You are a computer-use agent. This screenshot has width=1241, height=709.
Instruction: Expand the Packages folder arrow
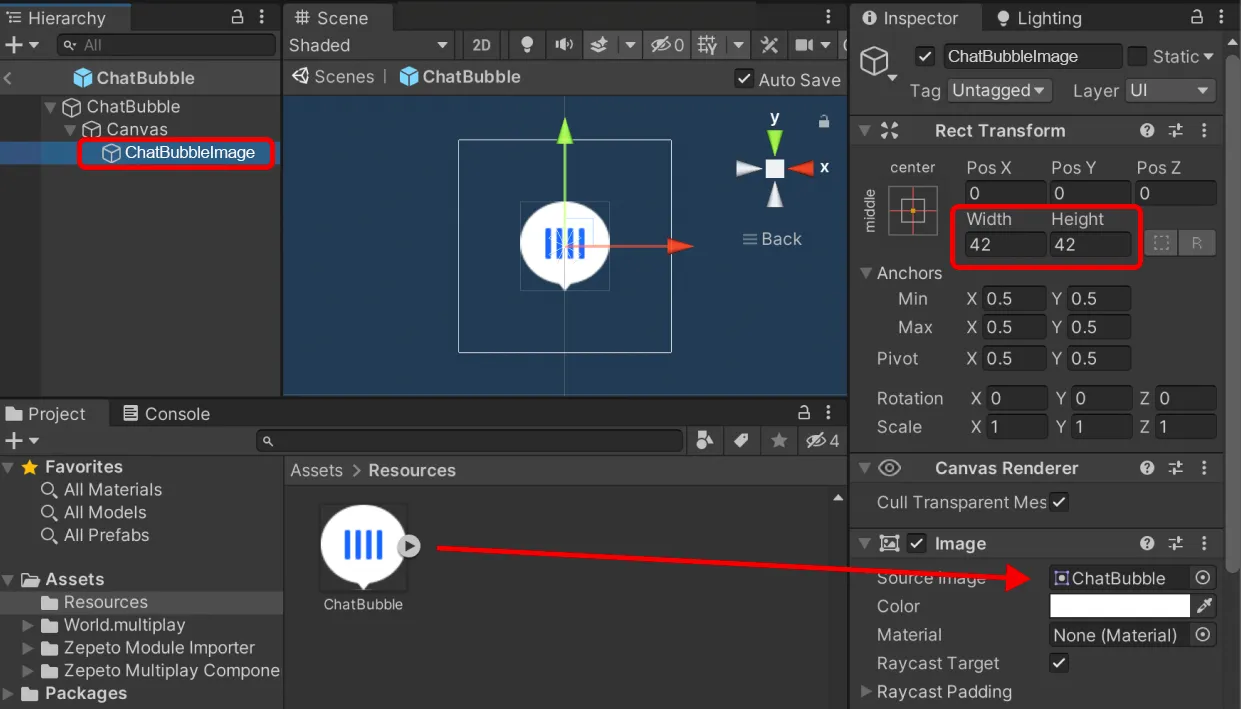[x=8, y=693]
